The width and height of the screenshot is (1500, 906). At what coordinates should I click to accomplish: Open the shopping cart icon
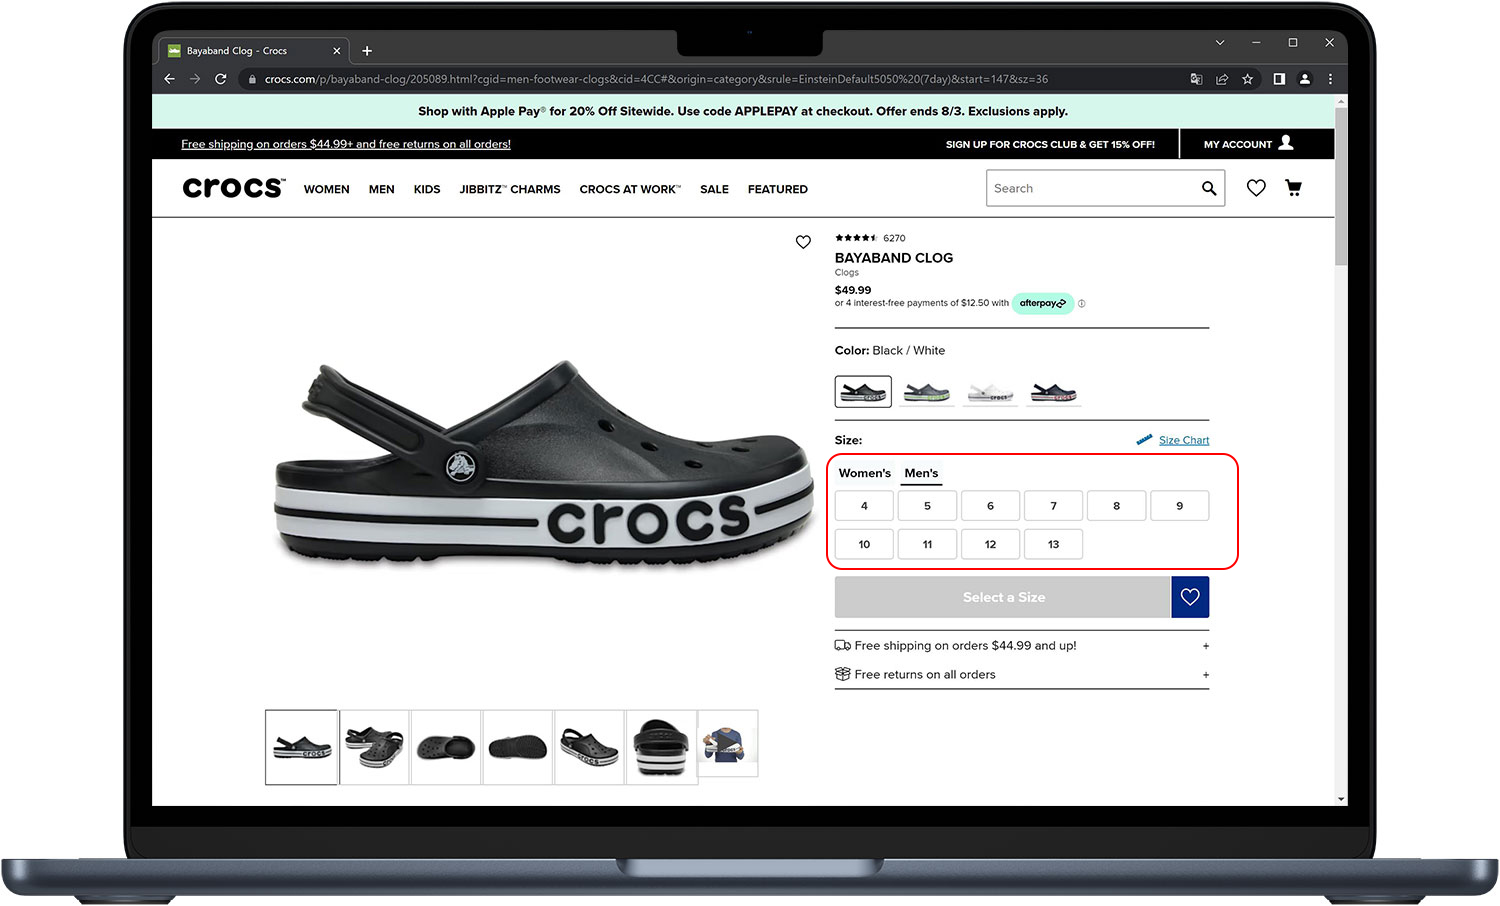(x=1293, y=188)
